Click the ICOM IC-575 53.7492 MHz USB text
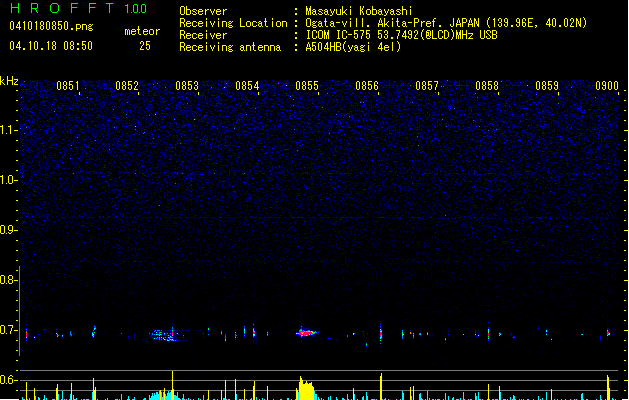The width and height of the screenshot is (629, 400). click(401, 35)
